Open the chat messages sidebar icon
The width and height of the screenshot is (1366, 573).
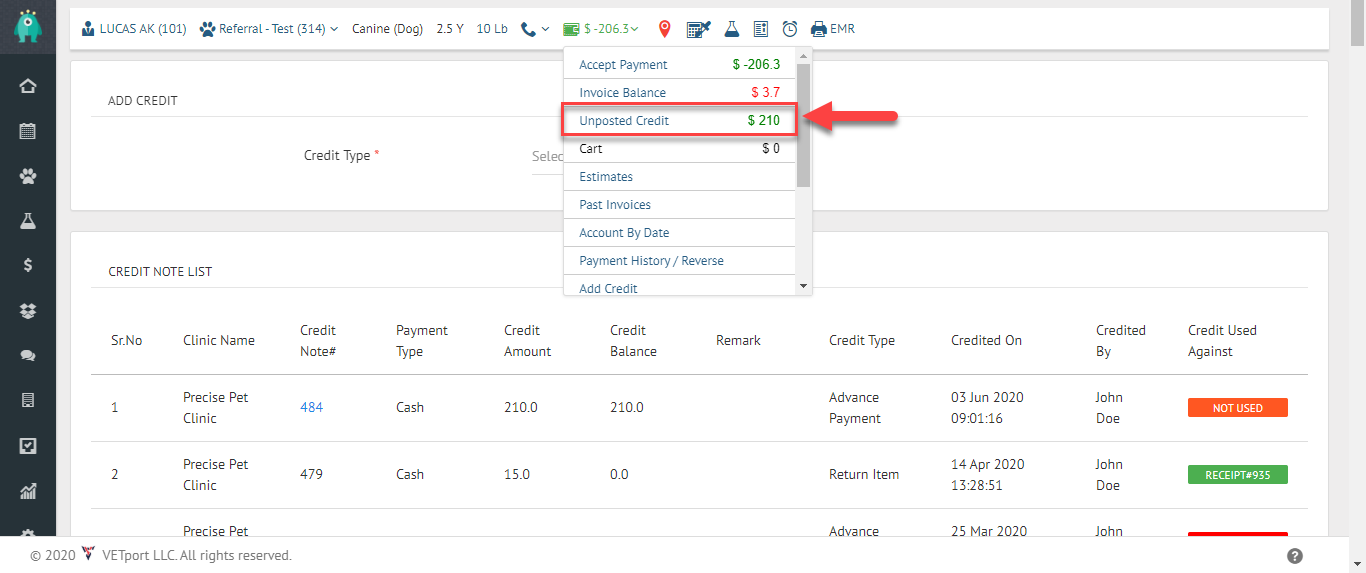point(28,355)
